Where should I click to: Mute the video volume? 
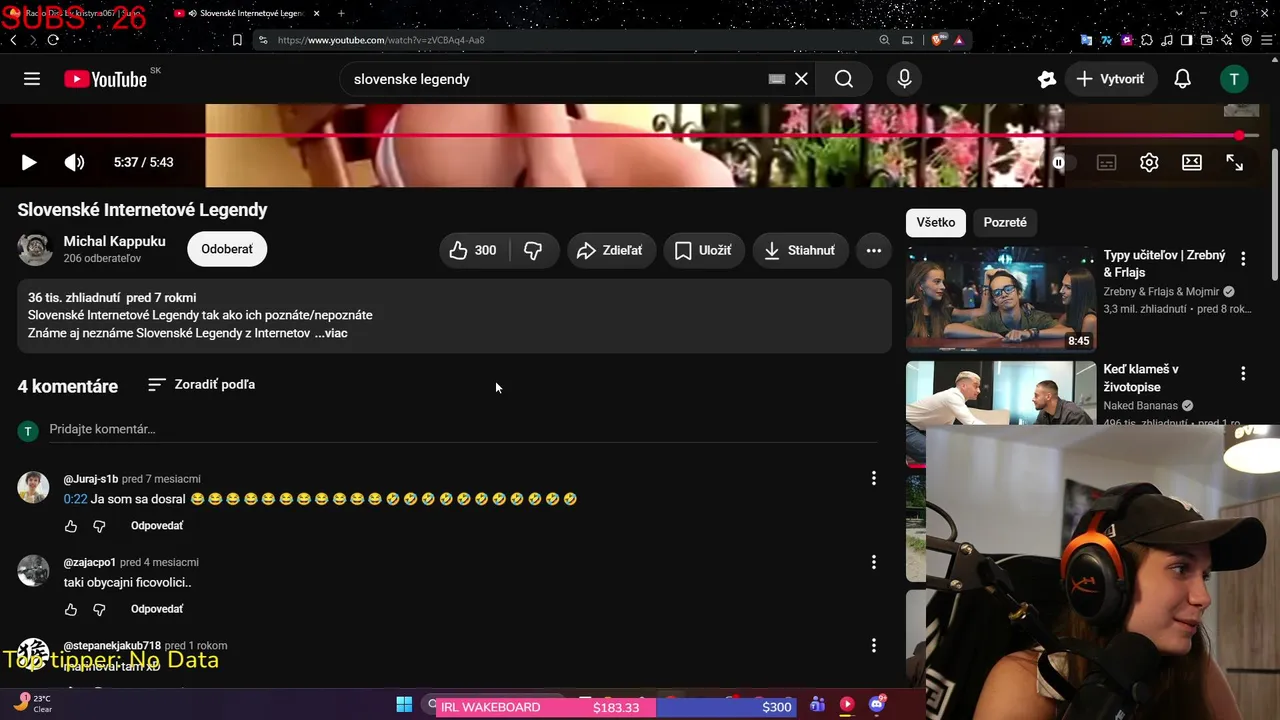[x=75, y=162]
